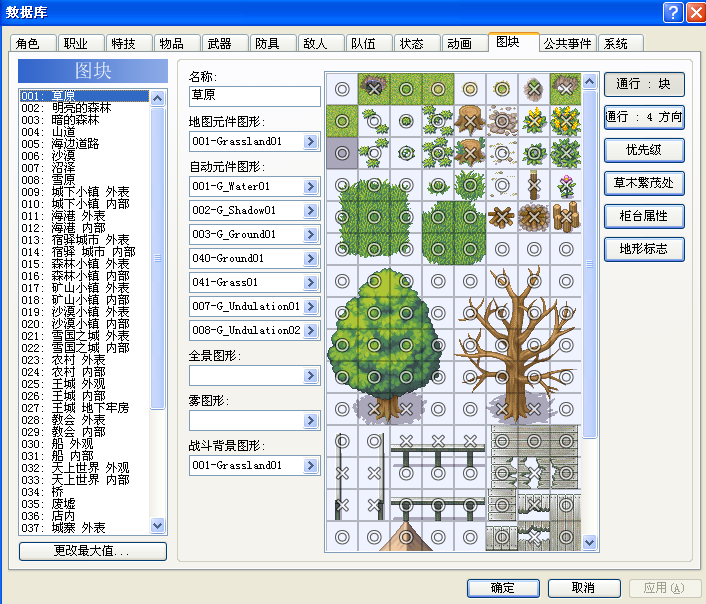Image resolution: width=706 pixels, height=604 pixels.
Task: Click the tile grid scrollbar up arrow
Action: click(x=589, y=82)
